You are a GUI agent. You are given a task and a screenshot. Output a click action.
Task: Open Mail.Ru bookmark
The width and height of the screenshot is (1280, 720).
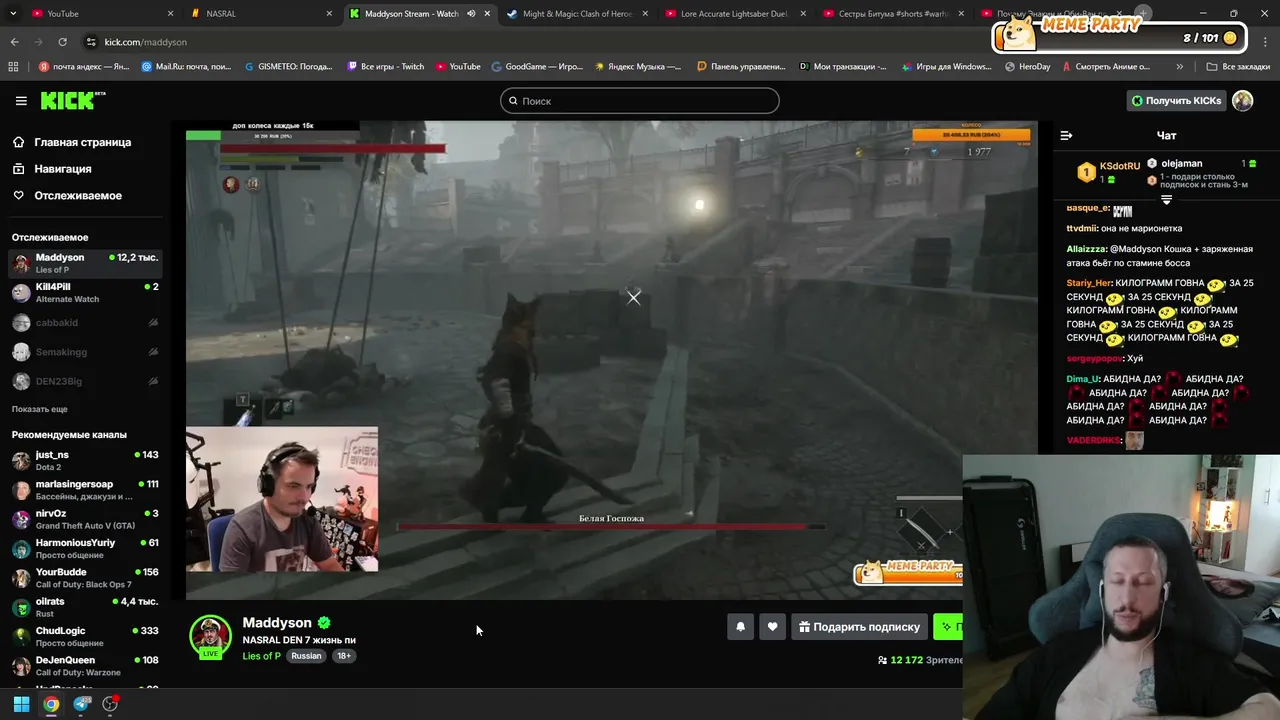click(x=187, y=67)
